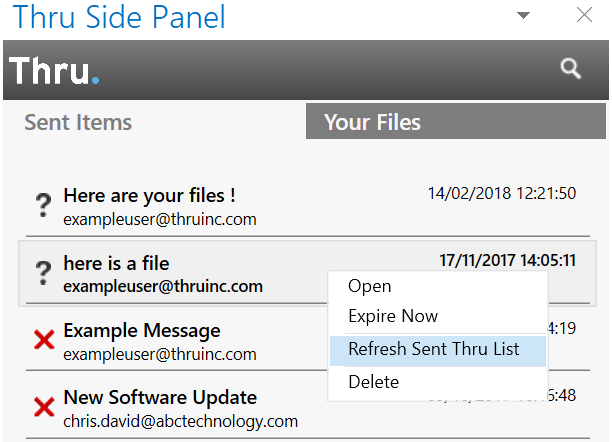The height and width of the screenshot is (442, 612).
Task: Switch to the Your Files tab
Action: (x=372, y=123)
